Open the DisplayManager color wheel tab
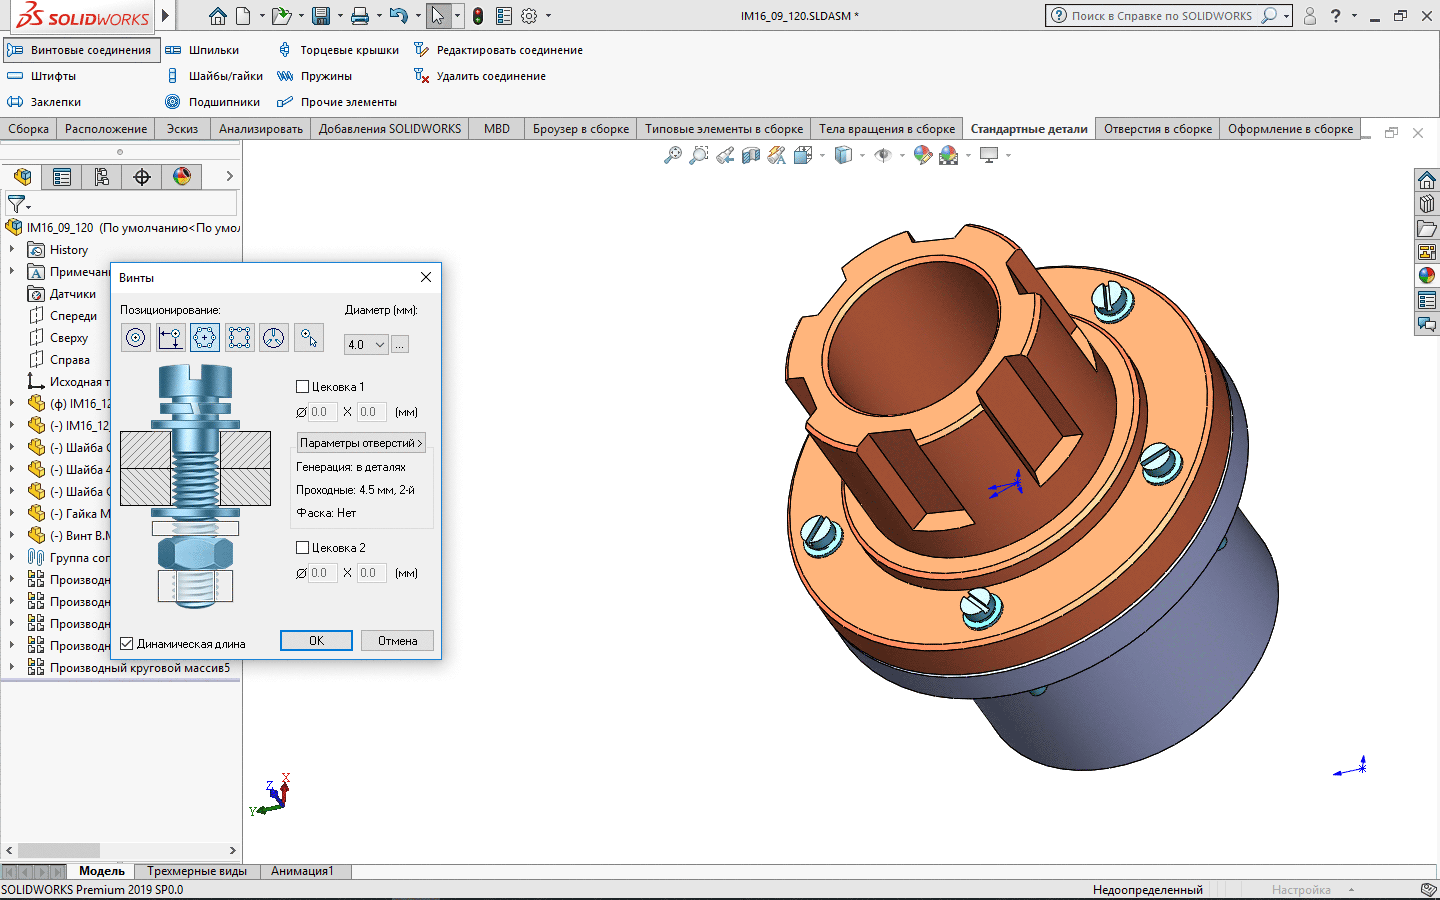The height and width of the screenshot is (900, 1440). coord(182,177)
